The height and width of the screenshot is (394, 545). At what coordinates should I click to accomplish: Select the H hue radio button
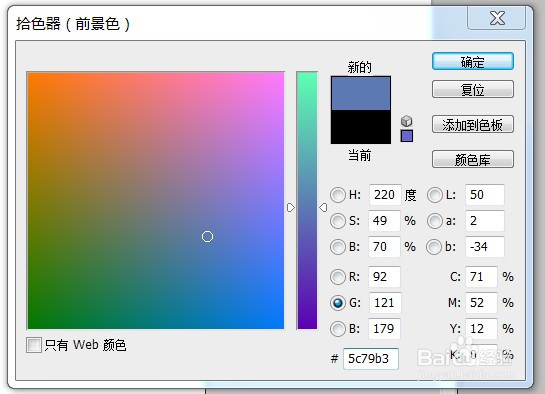point(337,195)
